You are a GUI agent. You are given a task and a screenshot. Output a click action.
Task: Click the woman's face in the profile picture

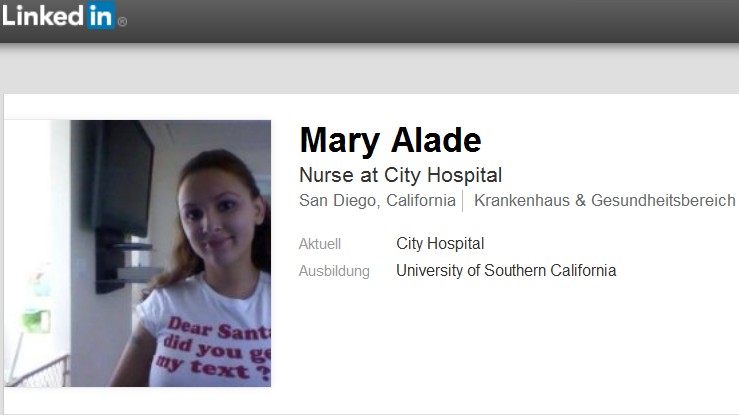pyautogui.click(x=219, y=214)
